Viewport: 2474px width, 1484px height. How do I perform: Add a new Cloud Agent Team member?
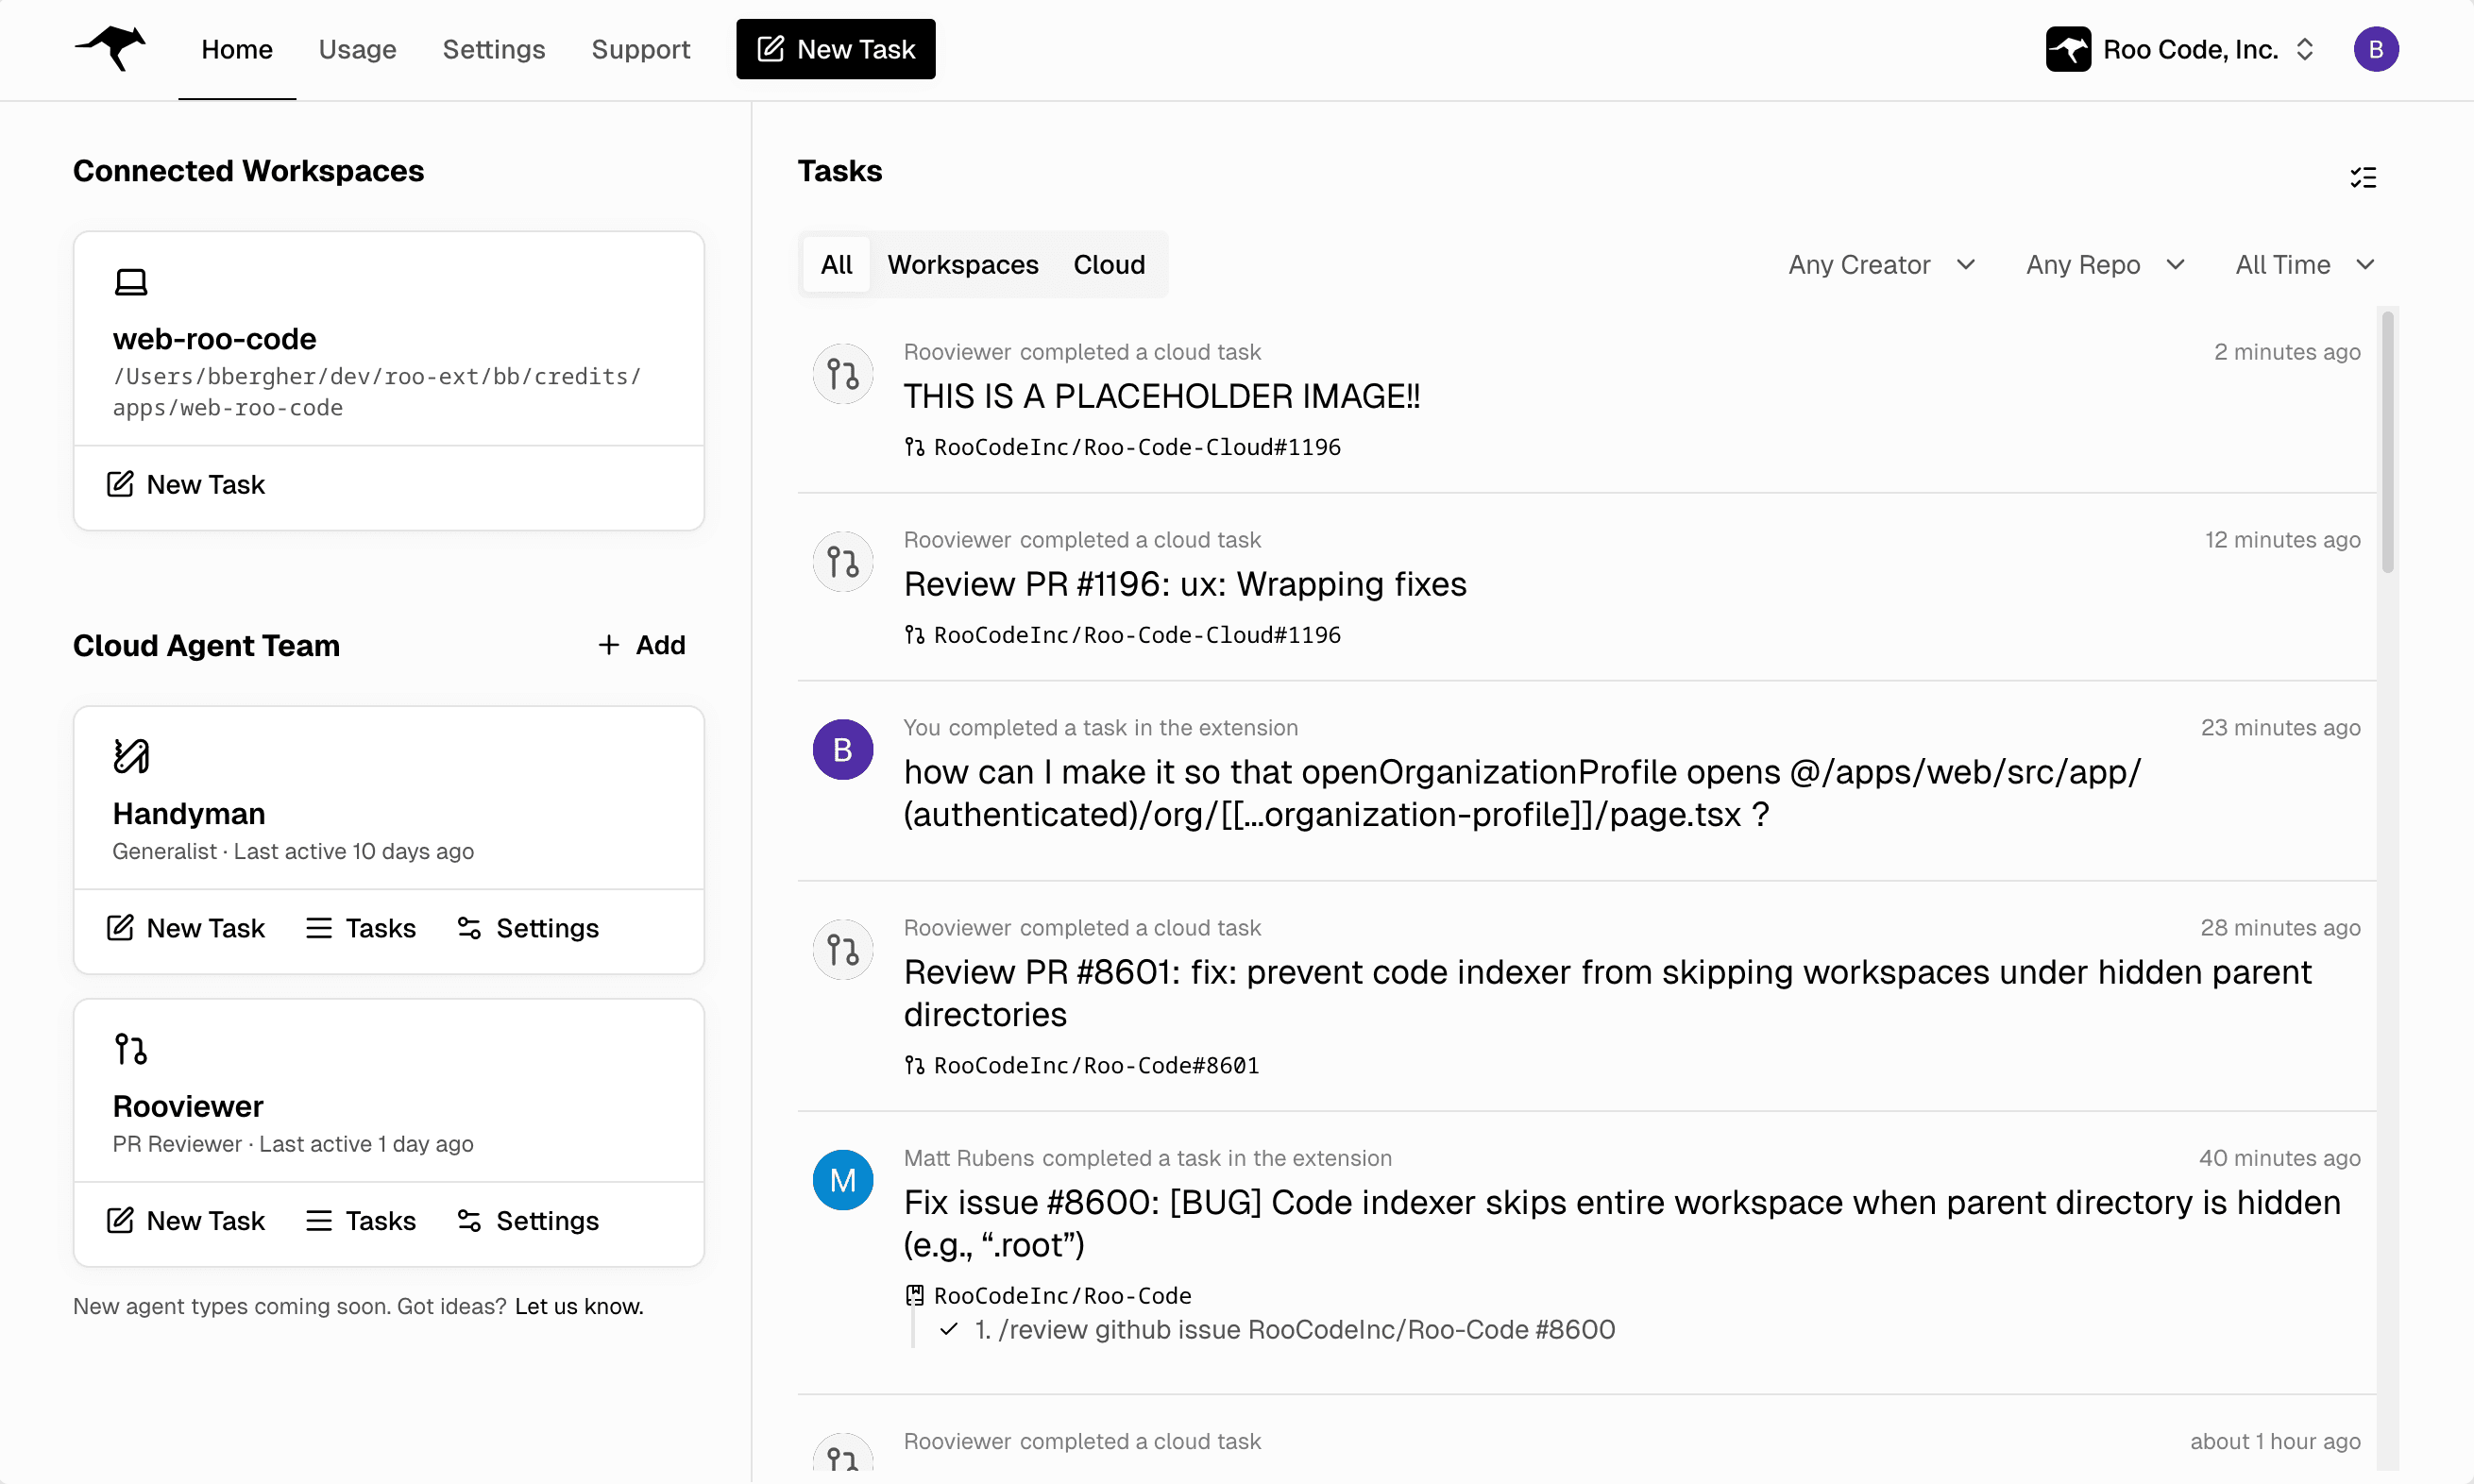point(642,644)
